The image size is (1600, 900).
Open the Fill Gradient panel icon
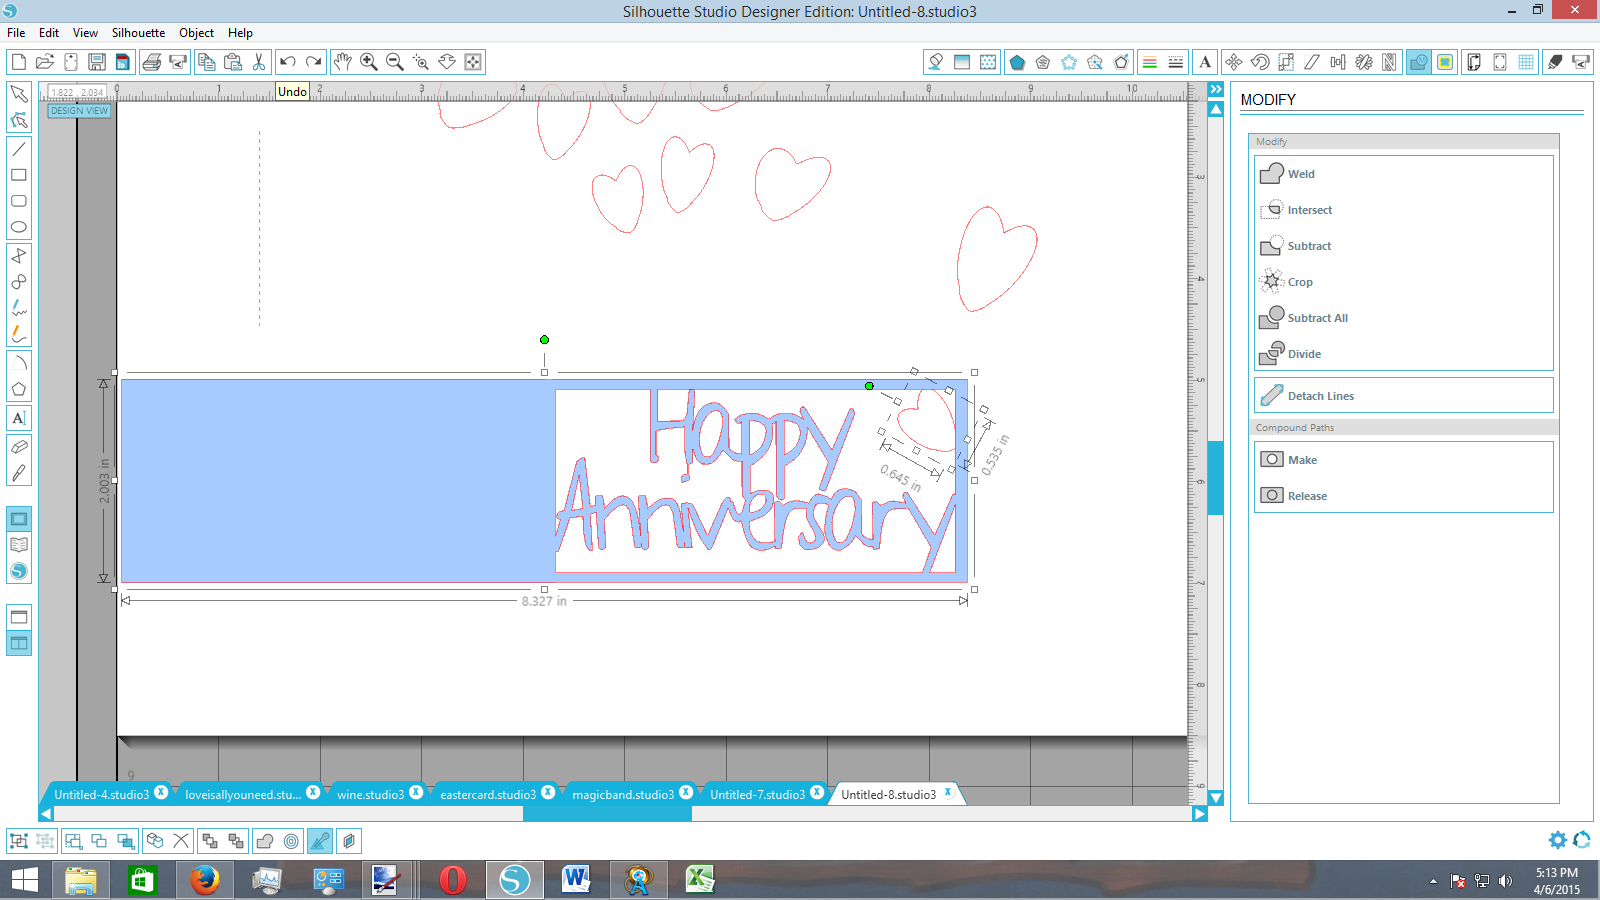pyautogui.click(x=961, y=62)
